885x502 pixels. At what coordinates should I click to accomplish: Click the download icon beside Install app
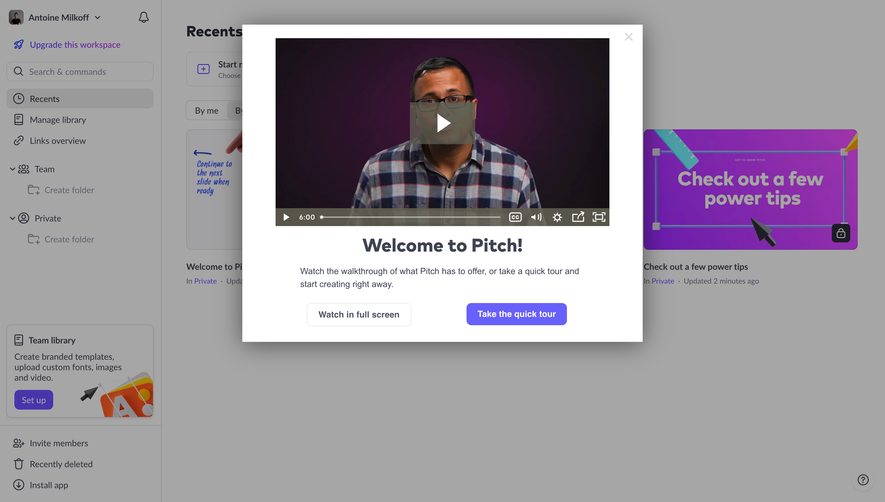19,484
